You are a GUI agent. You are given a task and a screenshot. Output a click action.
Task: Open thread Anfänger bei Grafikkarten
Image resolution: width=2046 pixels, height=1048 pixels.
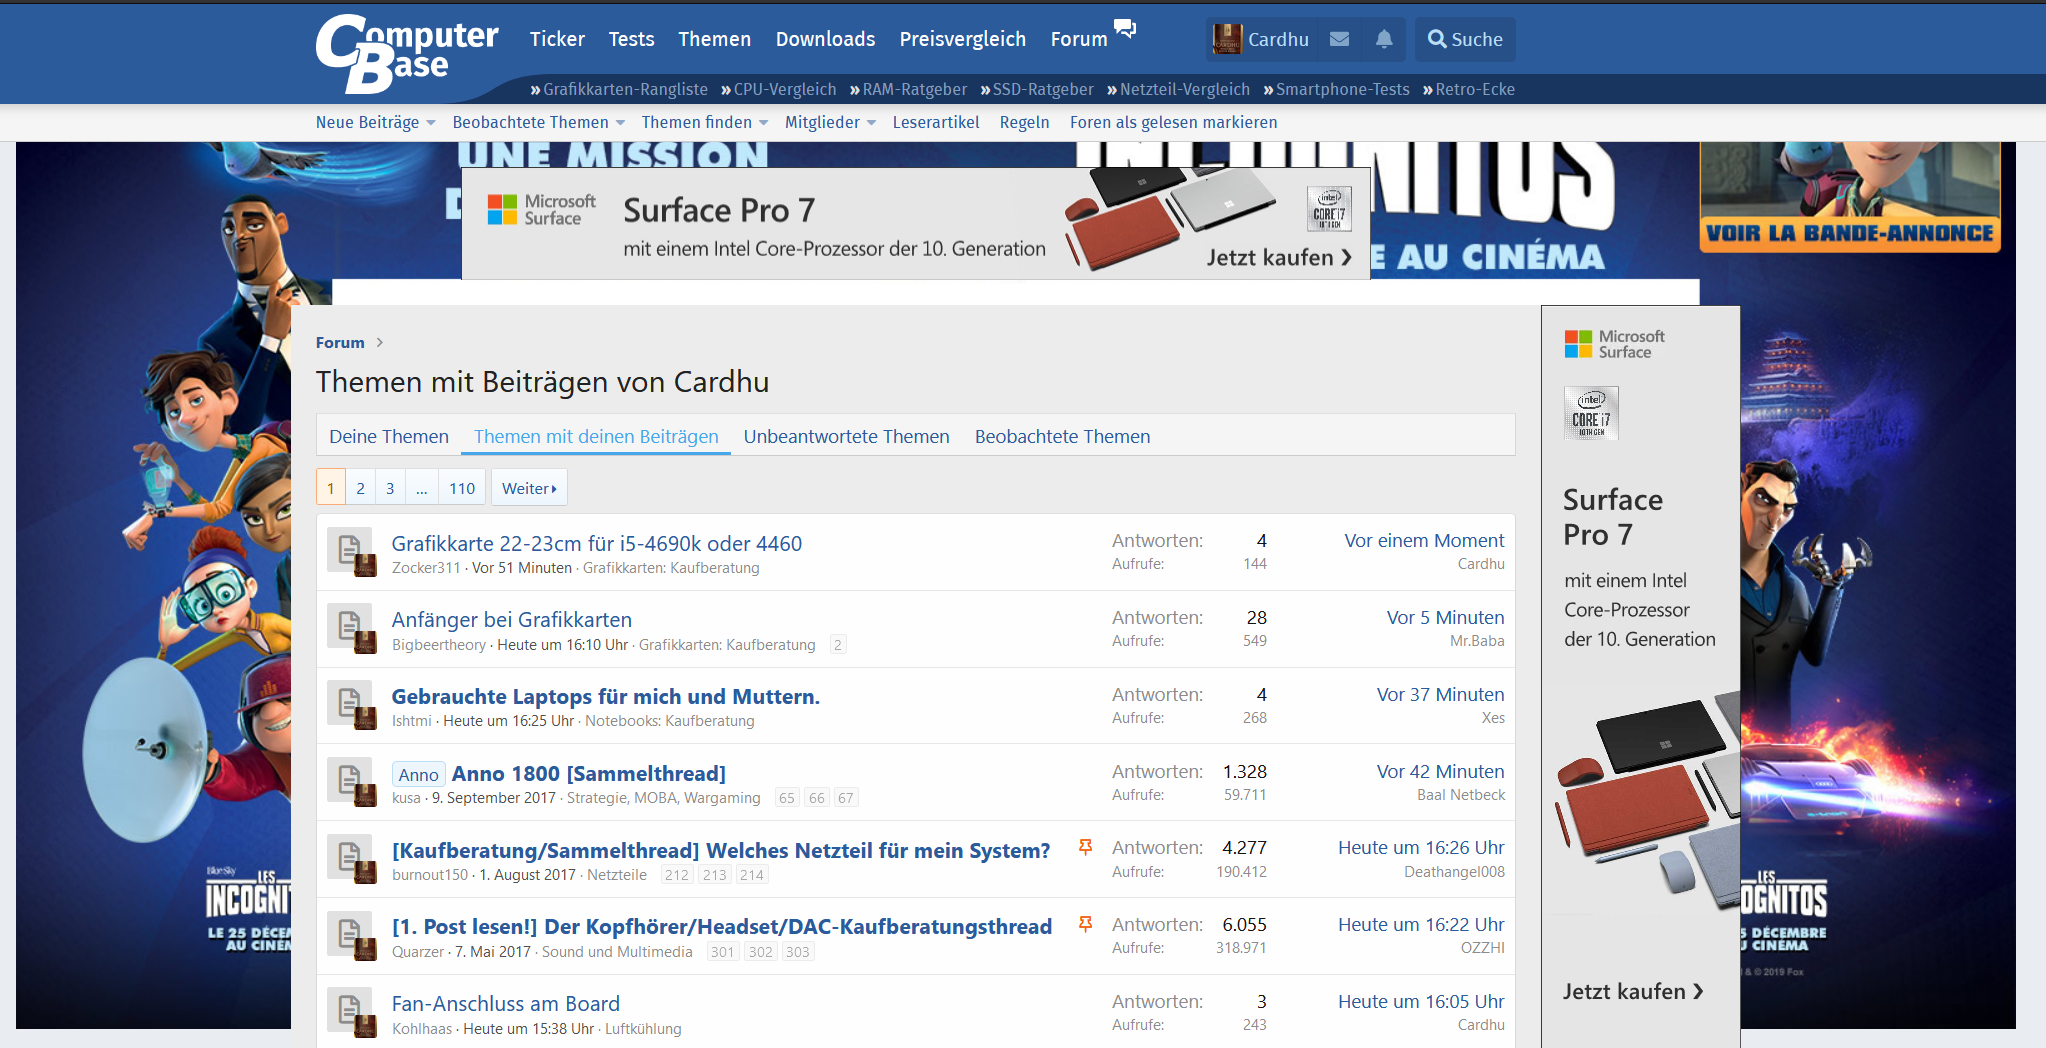point(512,619)
